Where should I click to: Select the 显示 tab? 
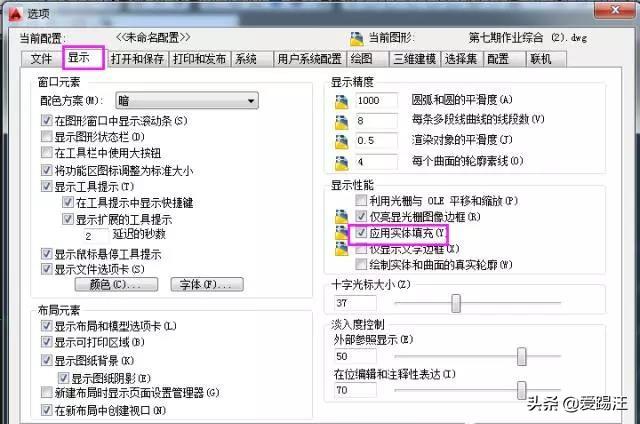click(84, 58)
